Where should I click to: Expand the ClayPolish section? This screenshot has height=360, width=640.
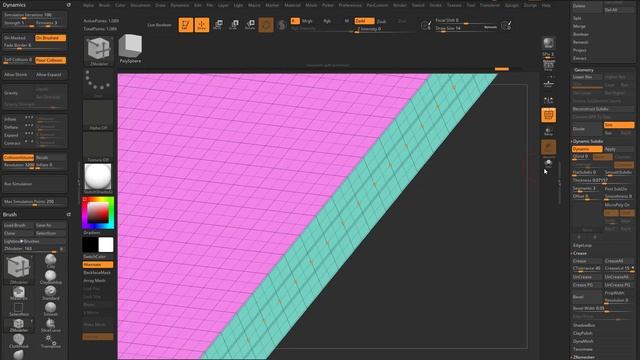(582, 333)
